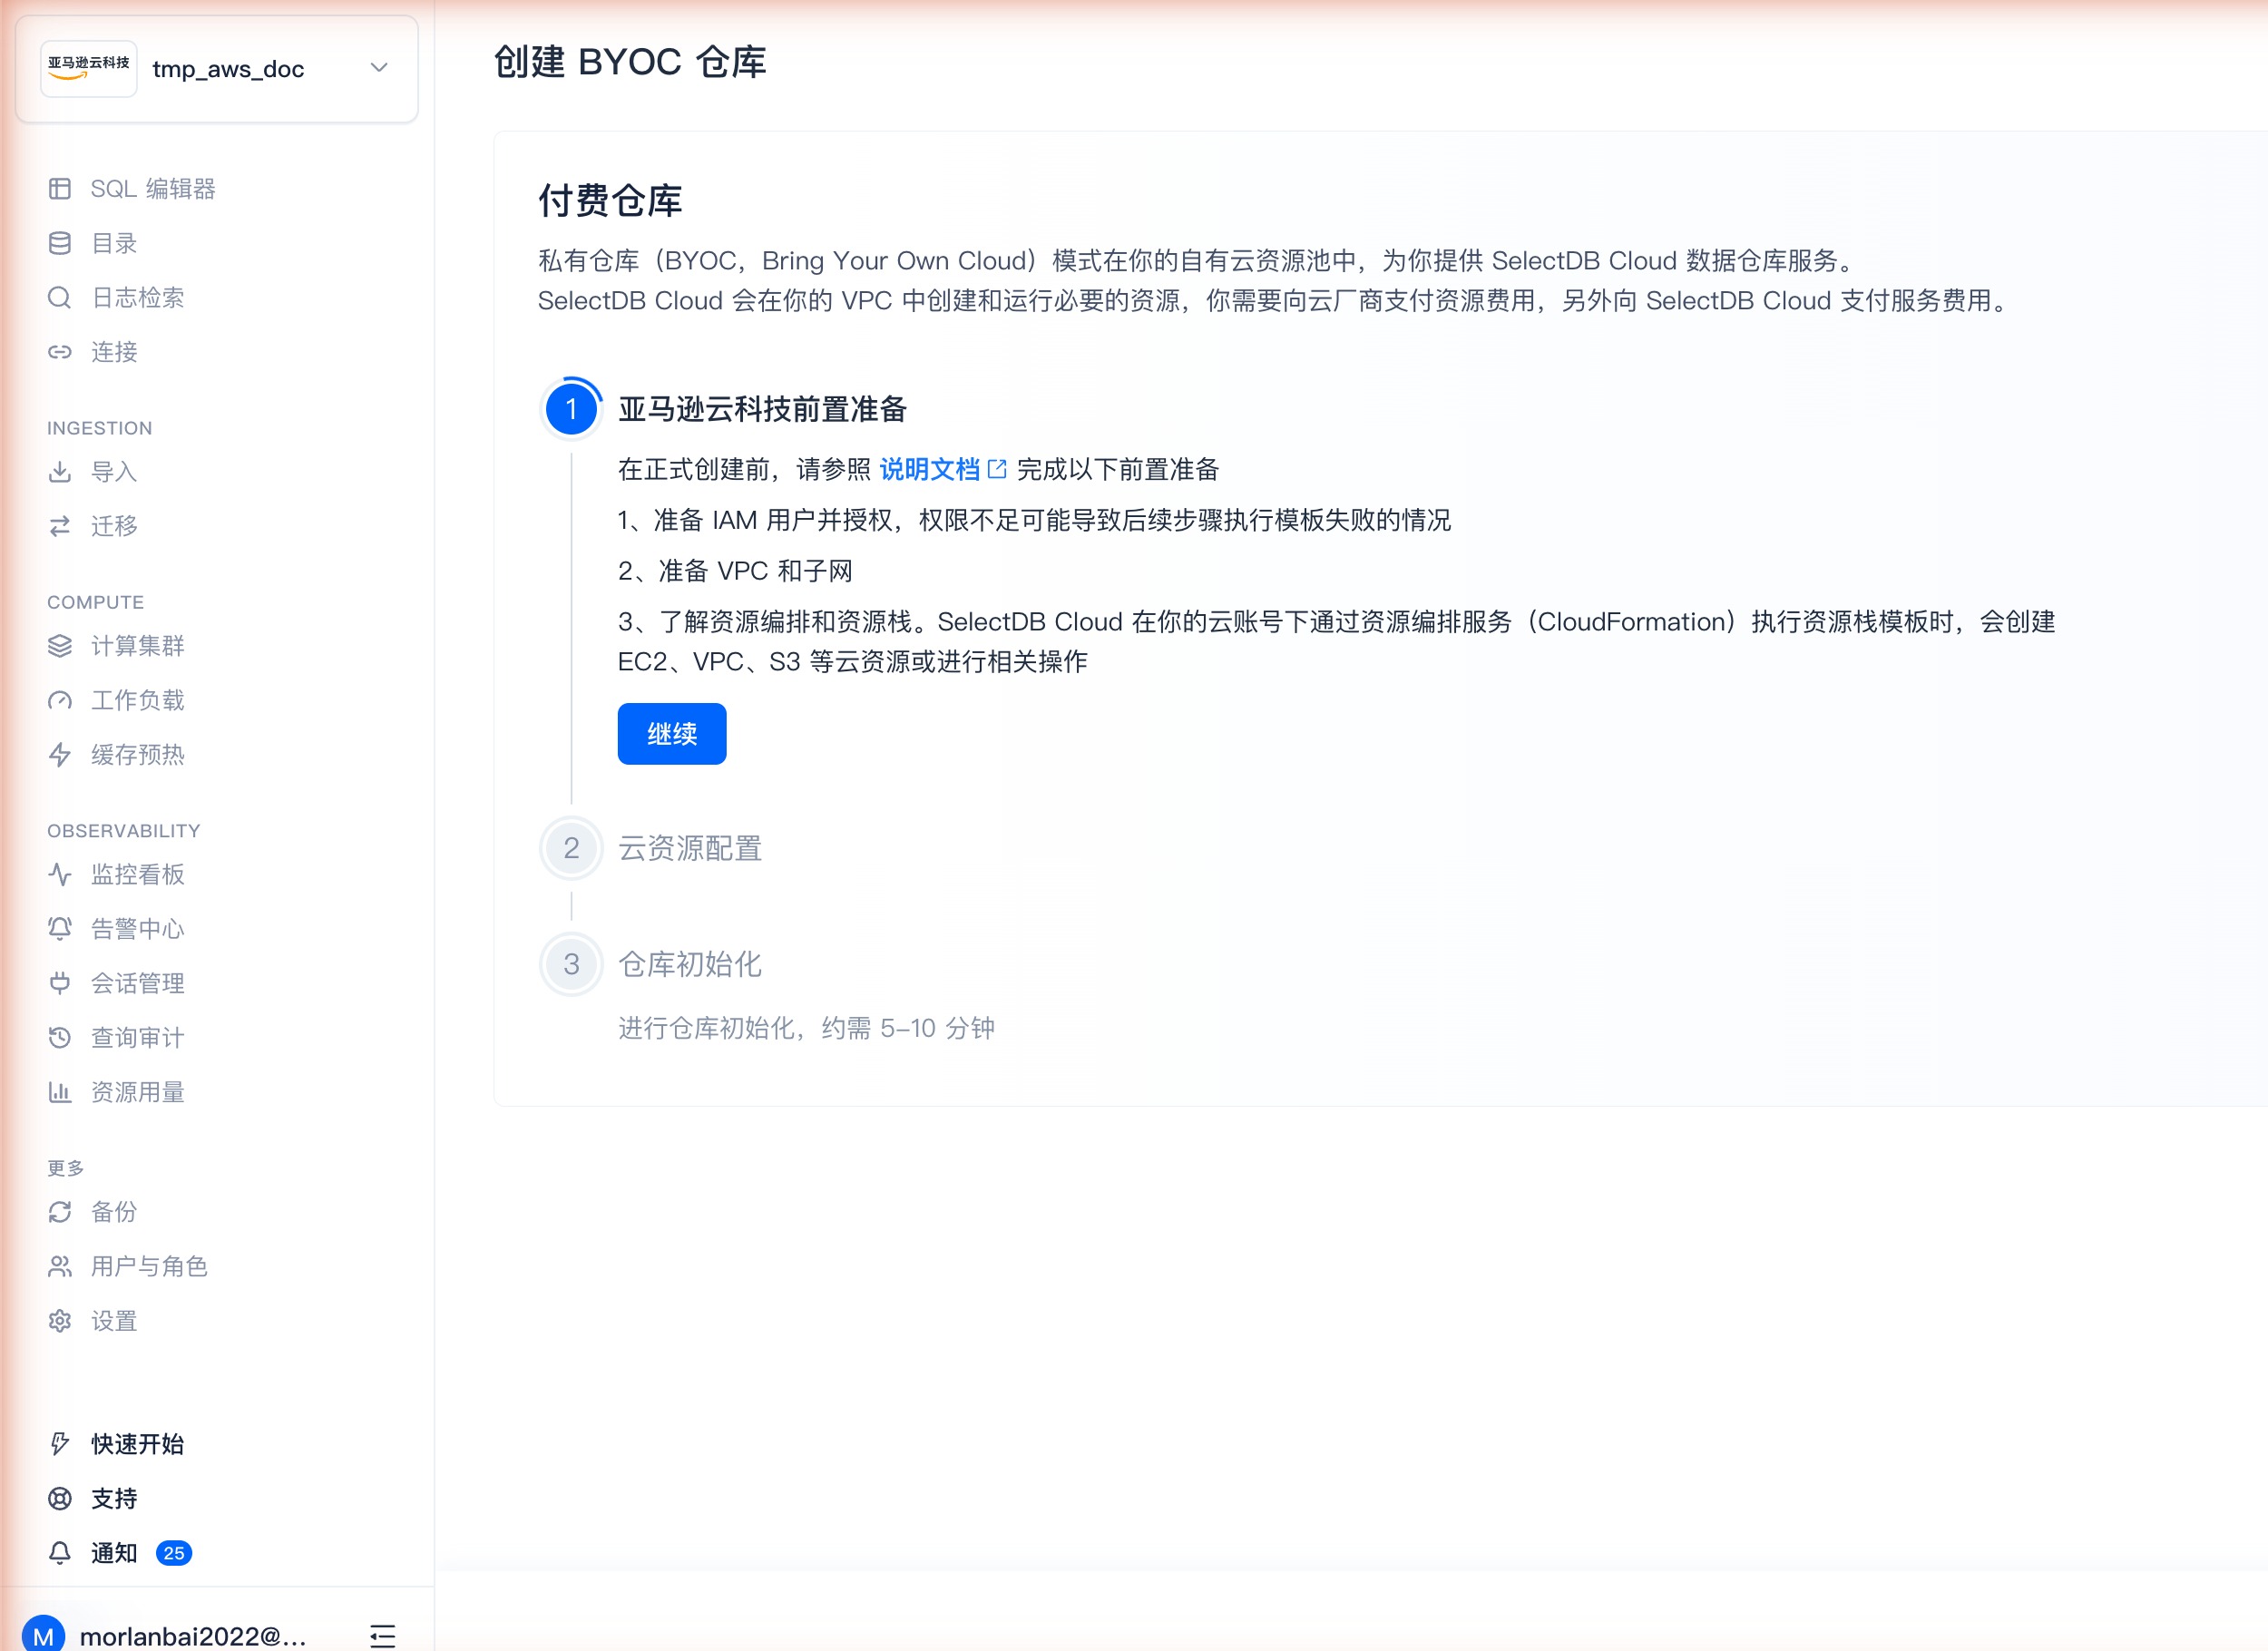Select step 3 仓库初始化

coord(690,964)
